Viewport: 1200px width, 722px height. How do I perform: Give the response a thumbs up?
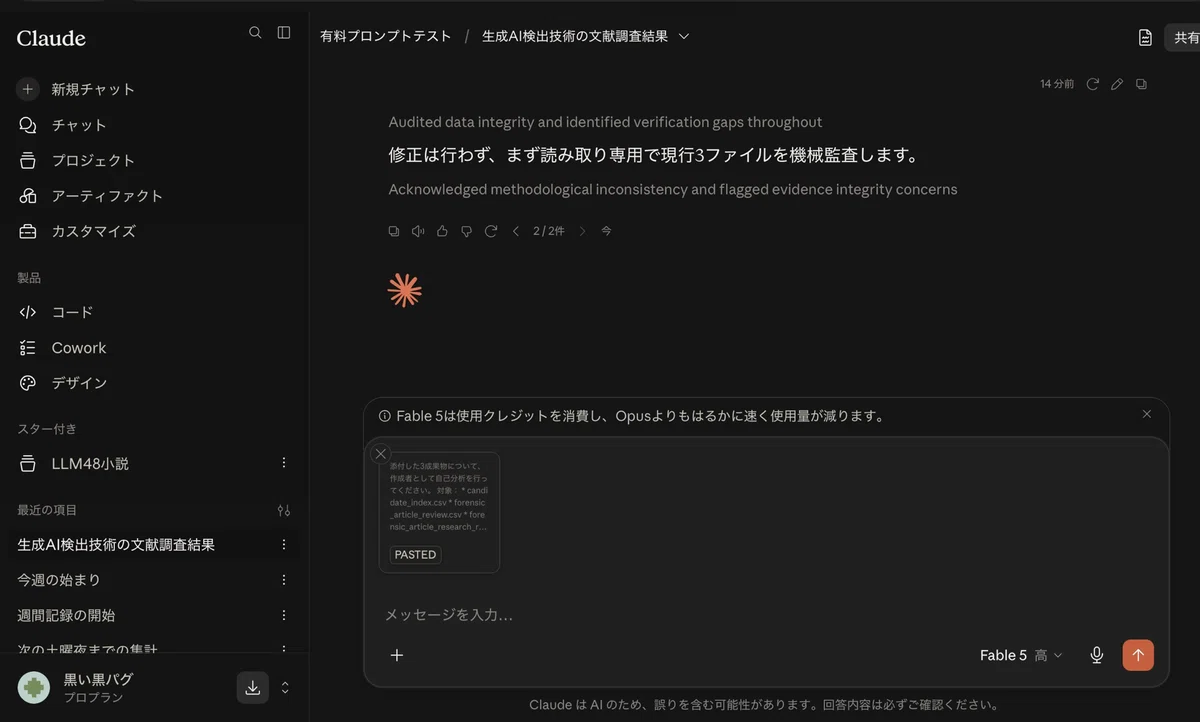[x=442, y=231]
